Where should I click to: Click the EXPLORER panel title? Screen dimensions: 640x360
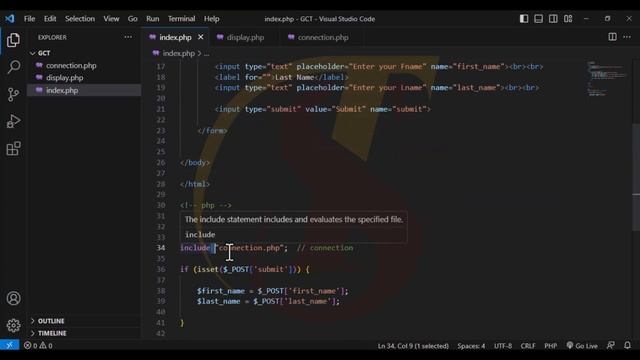pyautogui.click(x=52, y=37)
